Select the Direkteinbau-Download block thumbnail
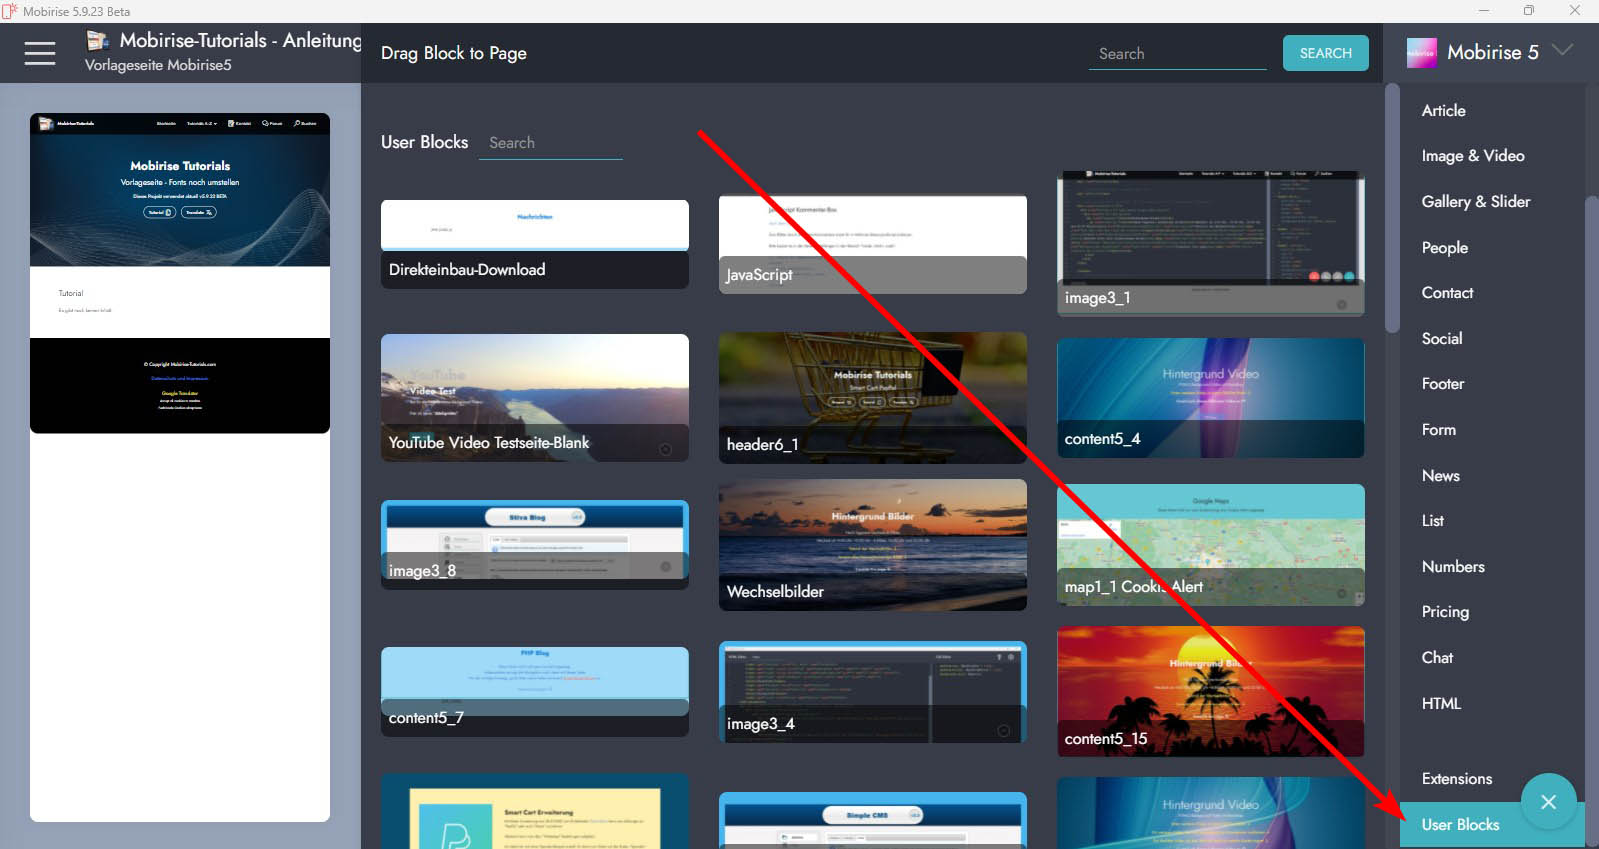Viewport: 1599px width, 849px height. coord(534,243)
